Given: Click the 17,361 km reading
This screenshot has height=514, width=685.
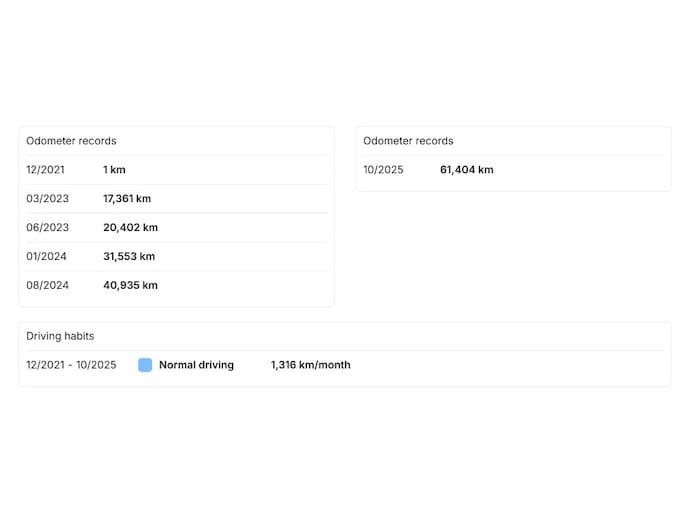Looking at the screenshot, I should tap(127, 199).
